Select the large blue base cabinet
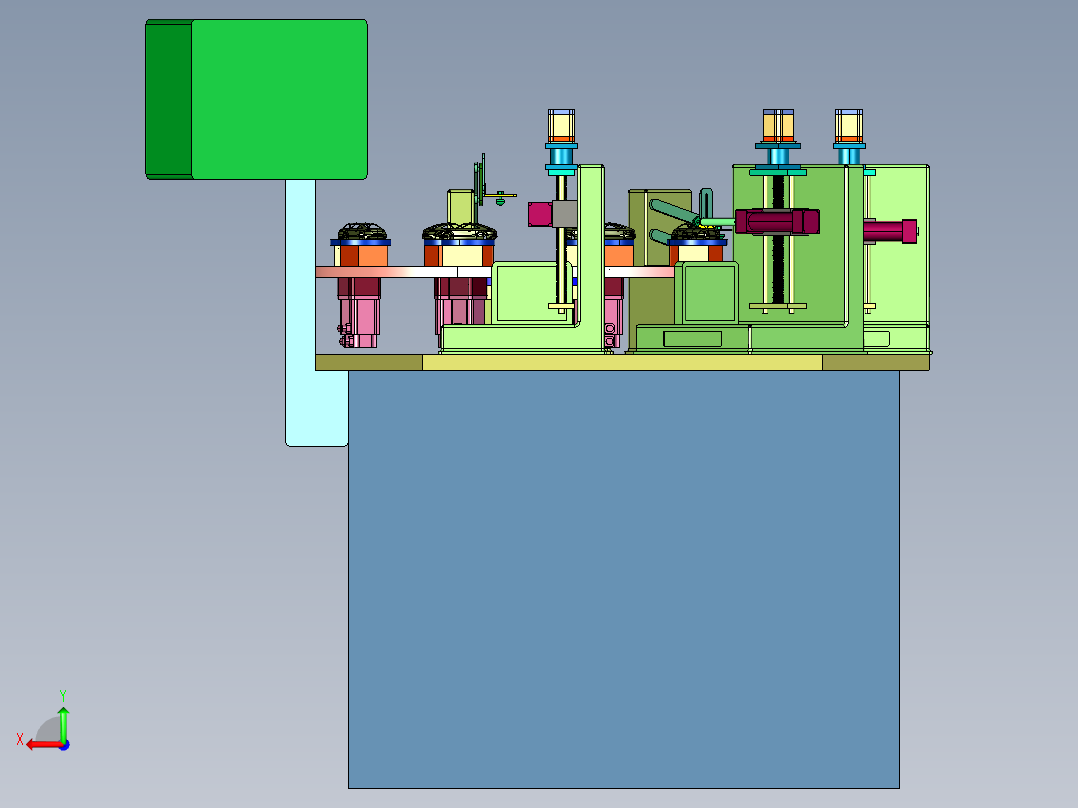This screenshot has height=808, width=1078. click(624, 579)
